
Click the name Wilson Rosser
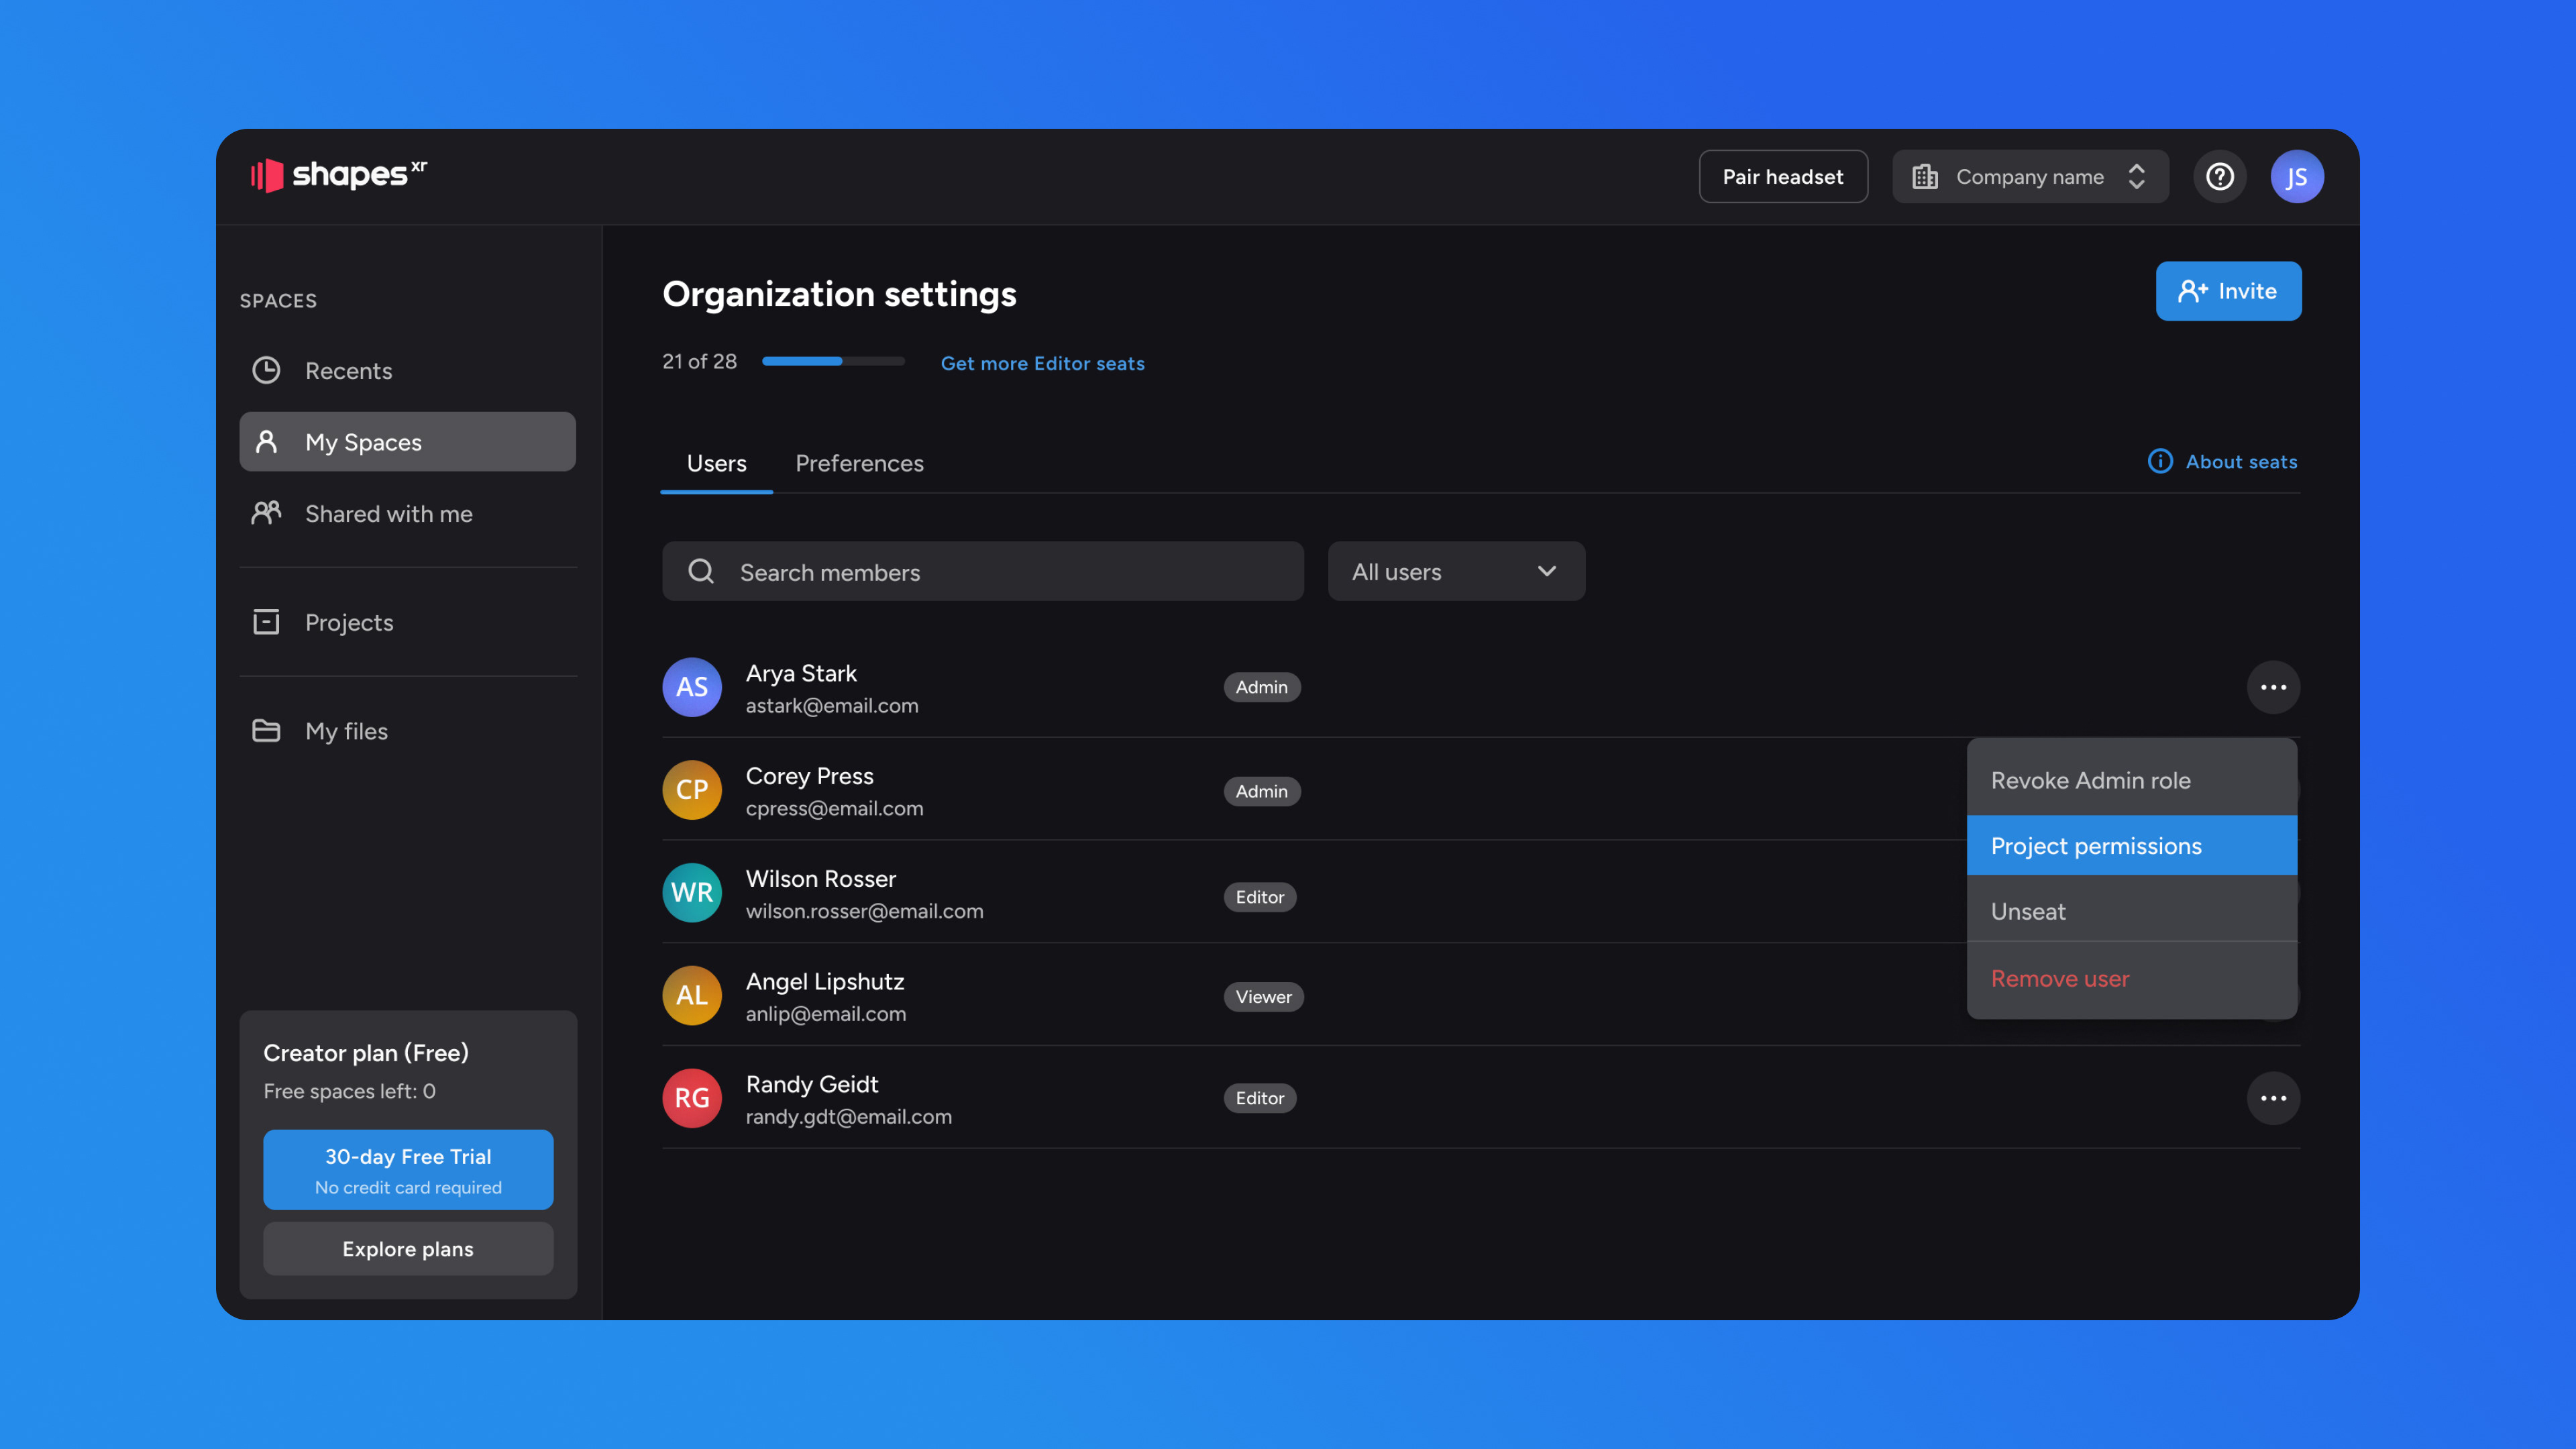point(821,878)
